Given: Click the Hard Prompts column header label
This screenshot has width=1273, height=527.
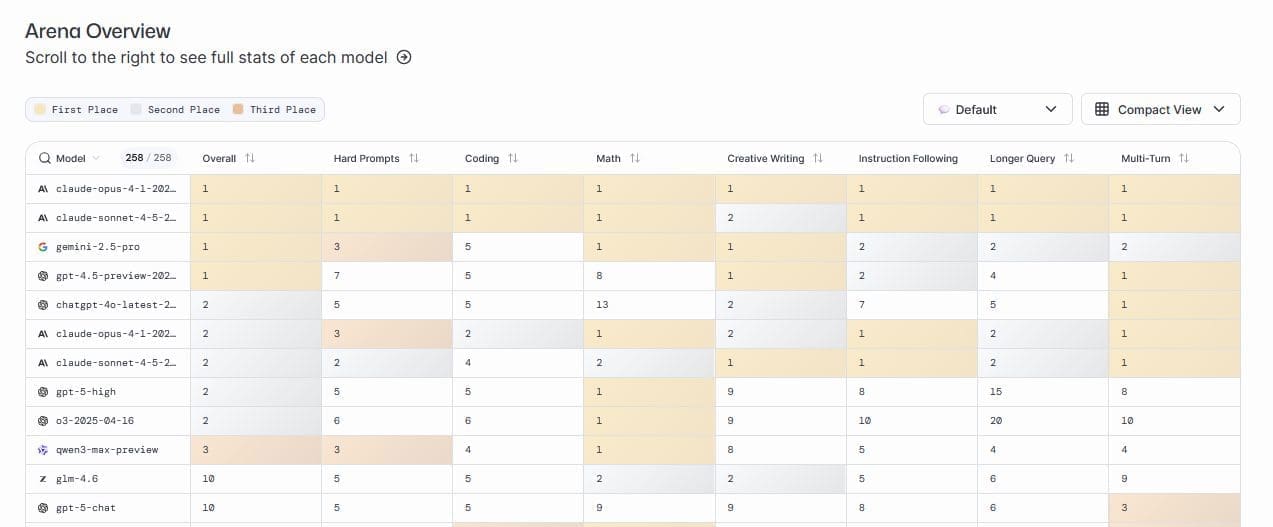Looking at the screenshot, I should pos(366,158).
